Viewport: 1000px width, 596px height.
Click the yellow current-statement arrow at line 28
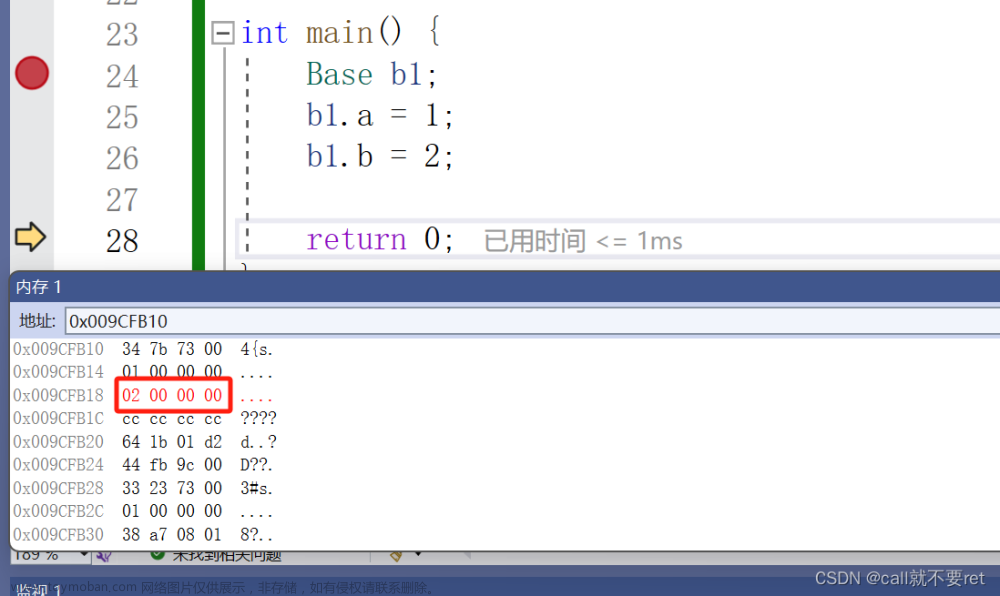(x=30, y=237)
